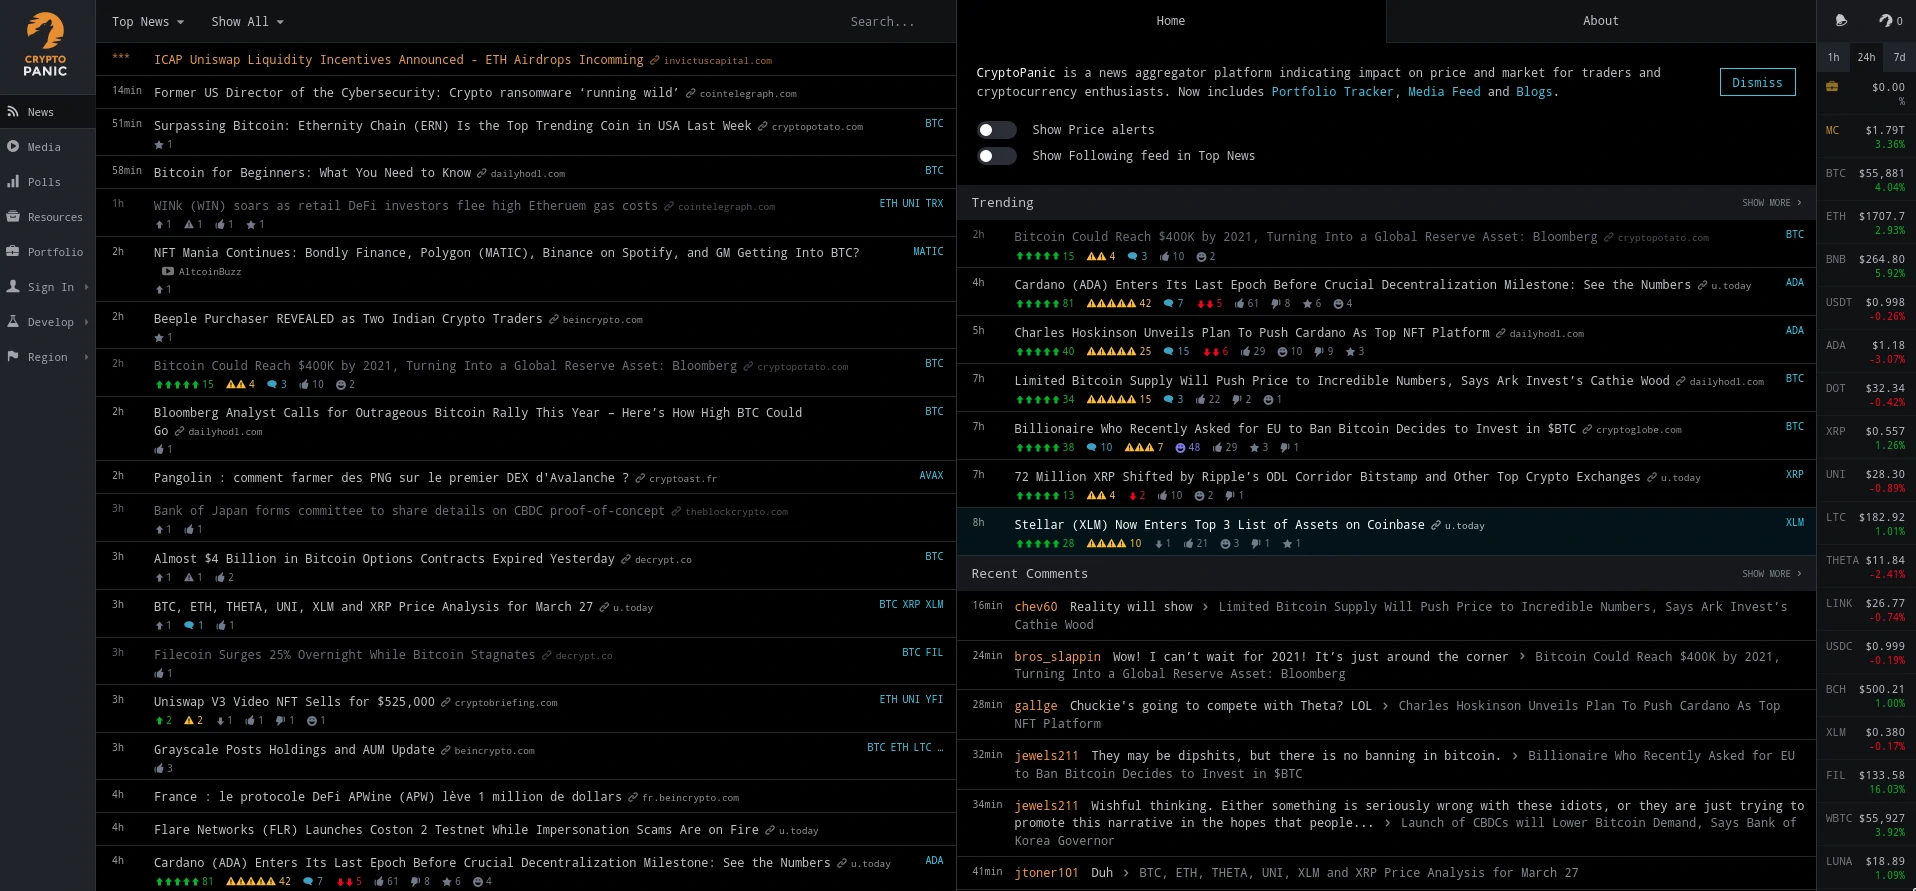Open Media via the play-circle icon
Image resolution: width=1916 pixels, height=891 pixels.
(13, 146)
